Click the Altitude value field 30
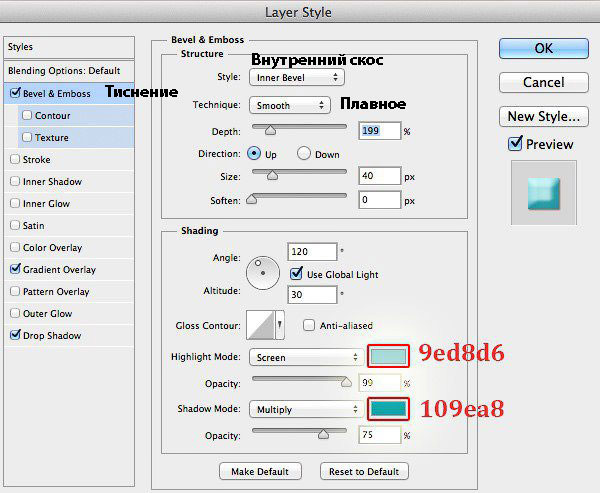600x493 pixels. click(312, 294)
